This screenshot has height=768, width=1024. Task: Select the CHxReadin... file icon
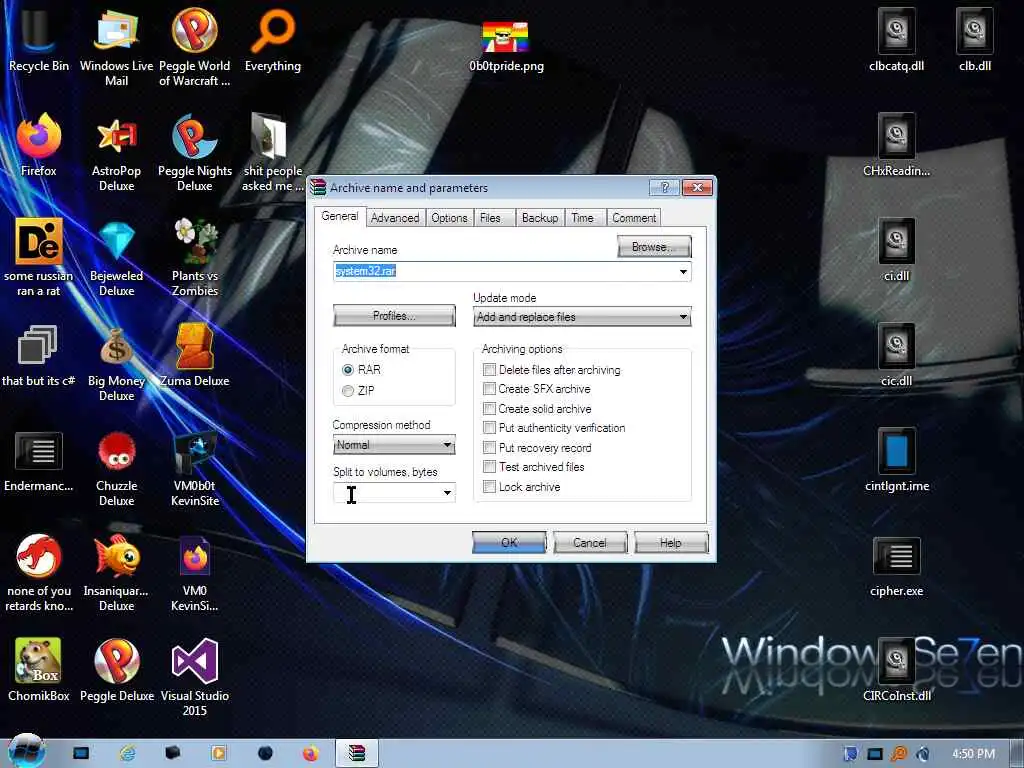pos(896,145)
